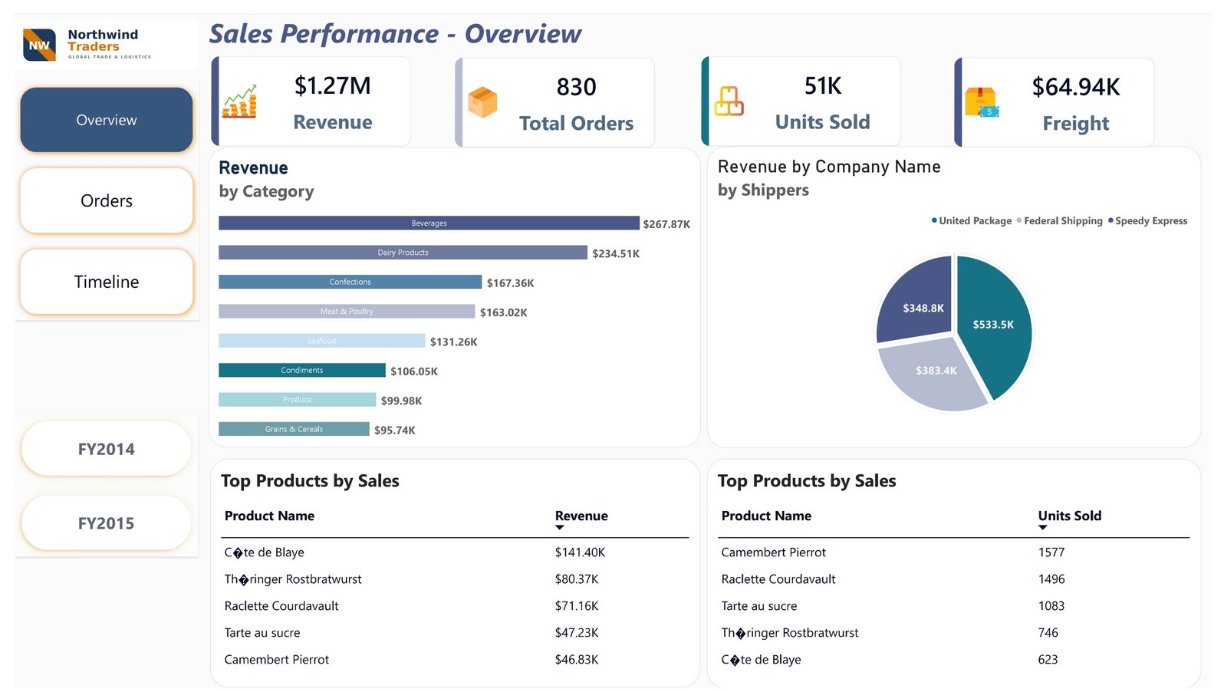Click the 1577 units sold cell
The height and width of the screenshot is (691, 1219).
(x=1051, y=552)
